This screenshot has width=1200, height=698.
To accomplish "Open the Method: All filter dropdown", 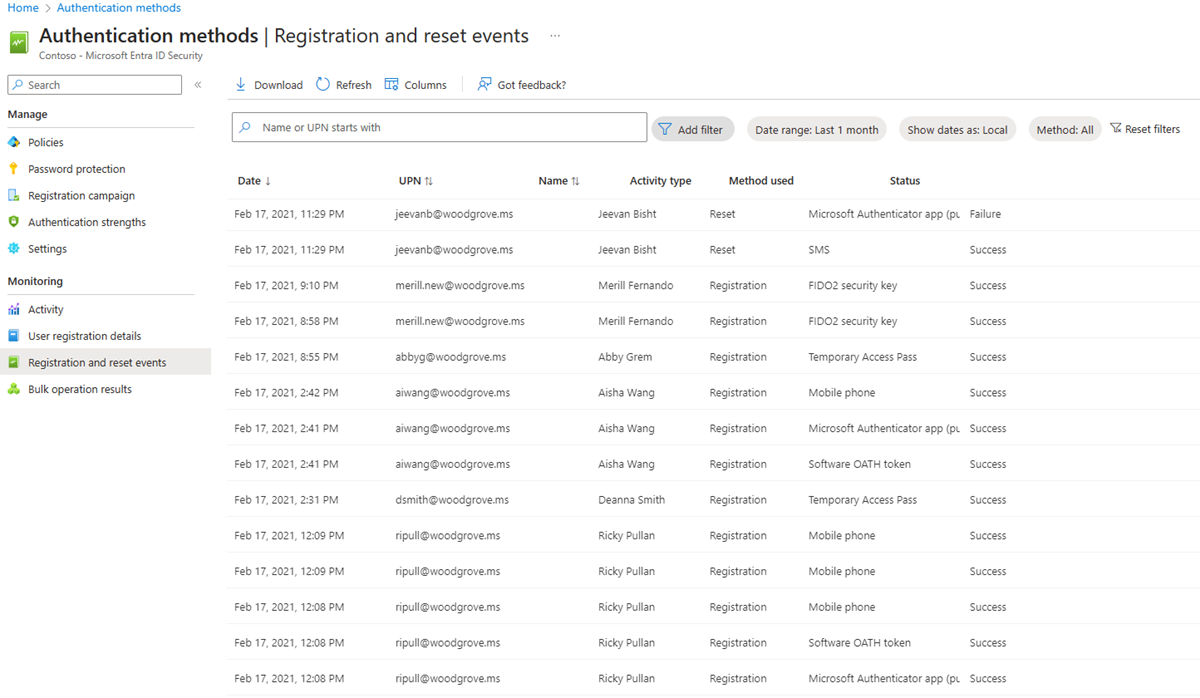I will click(x=1064, y=128).
